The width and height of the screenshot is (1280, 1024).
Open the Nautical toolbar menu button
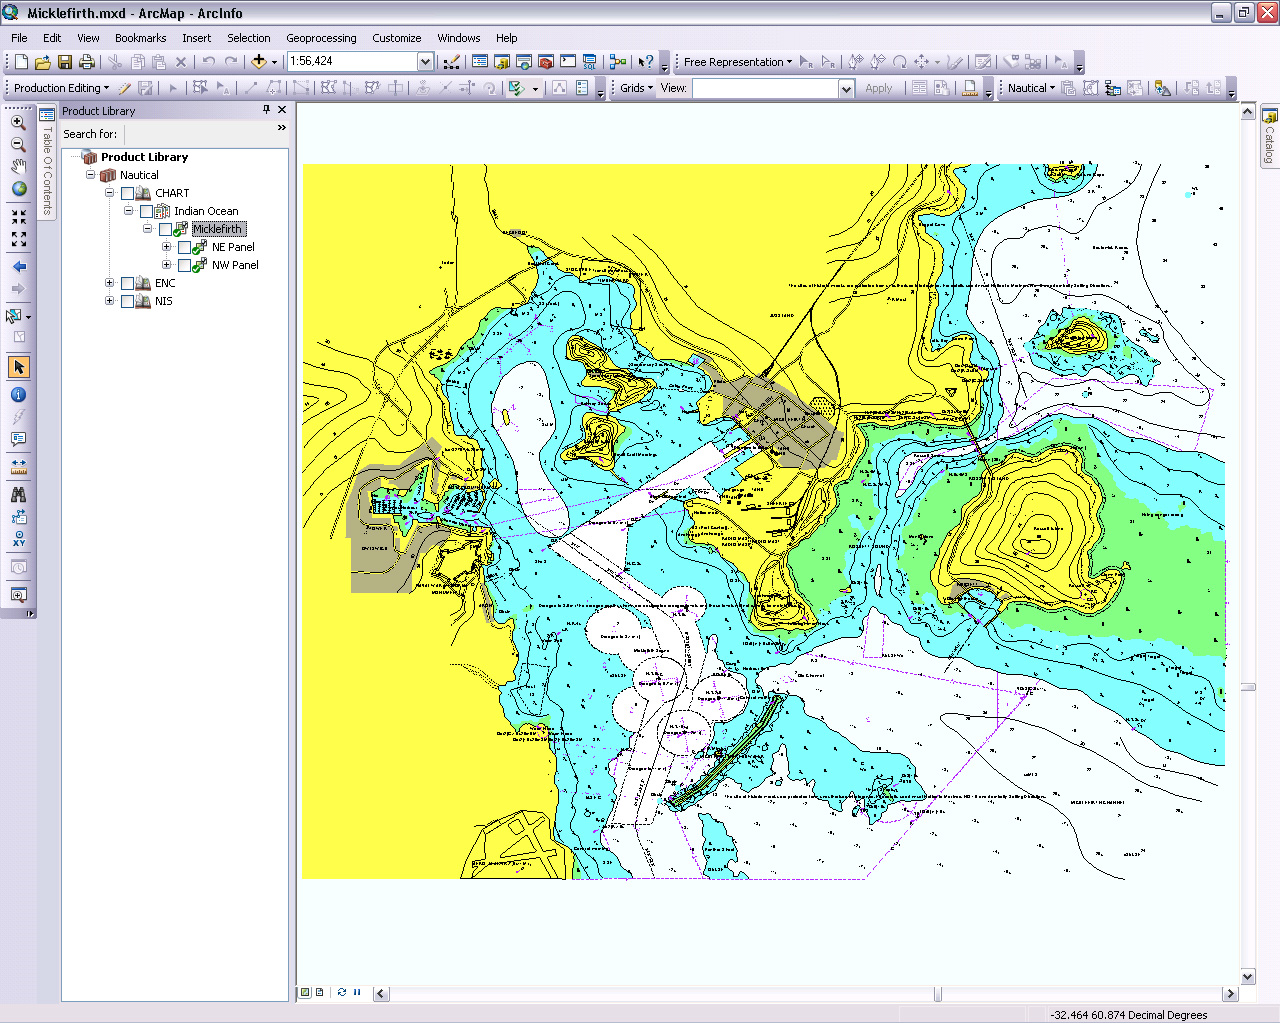1031,88
